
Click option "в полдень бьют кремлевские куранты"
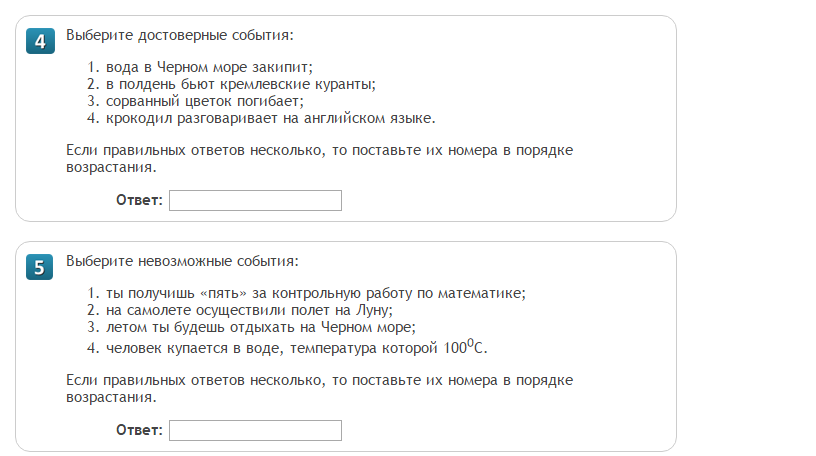point(240,84)
